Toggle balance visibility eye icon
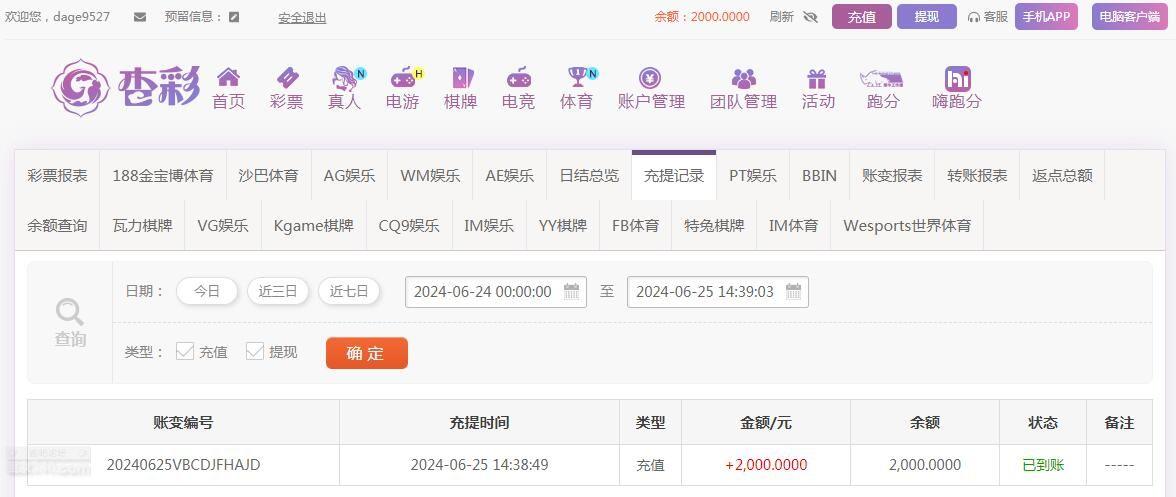 (x=810, y=17)
